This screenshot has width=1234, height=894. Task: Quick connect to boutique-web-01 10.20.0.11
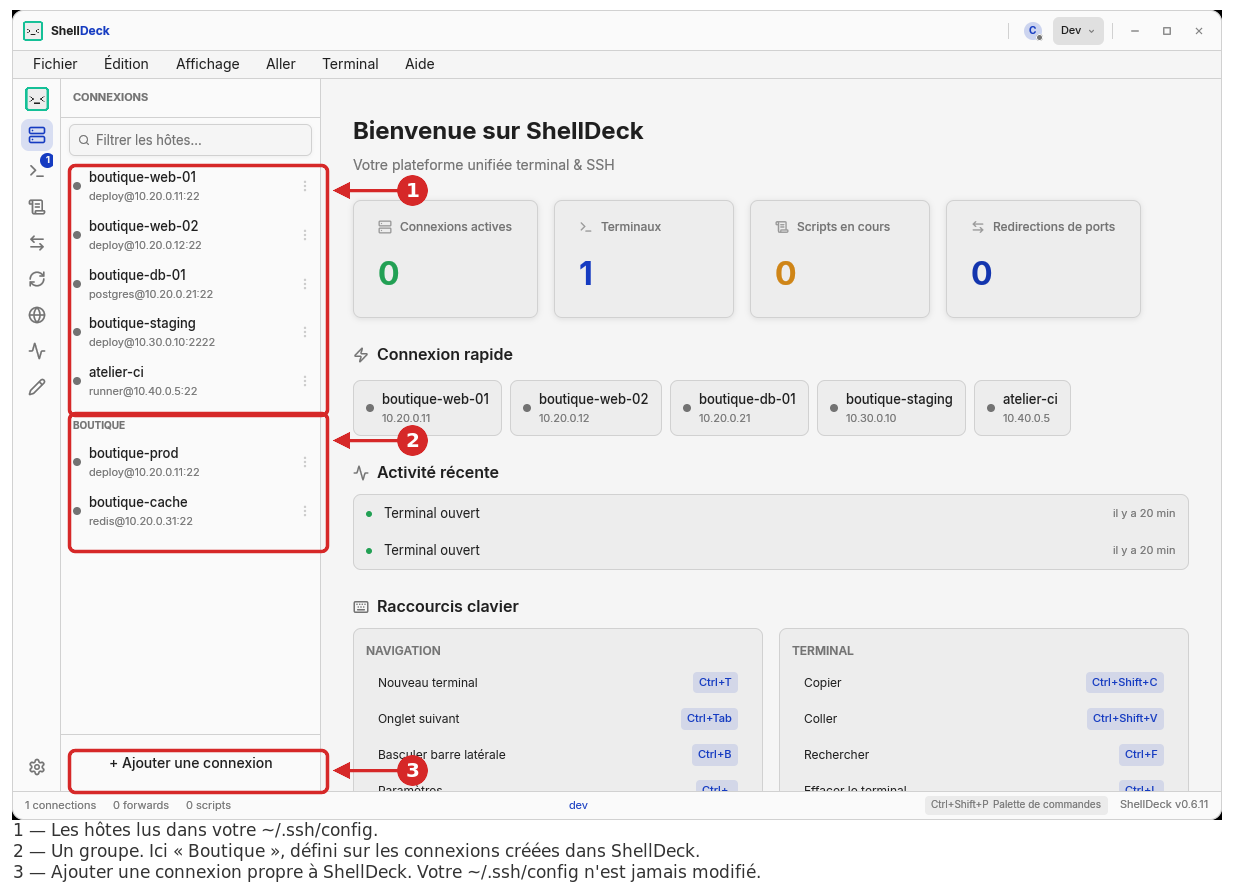tap(427, 407)
